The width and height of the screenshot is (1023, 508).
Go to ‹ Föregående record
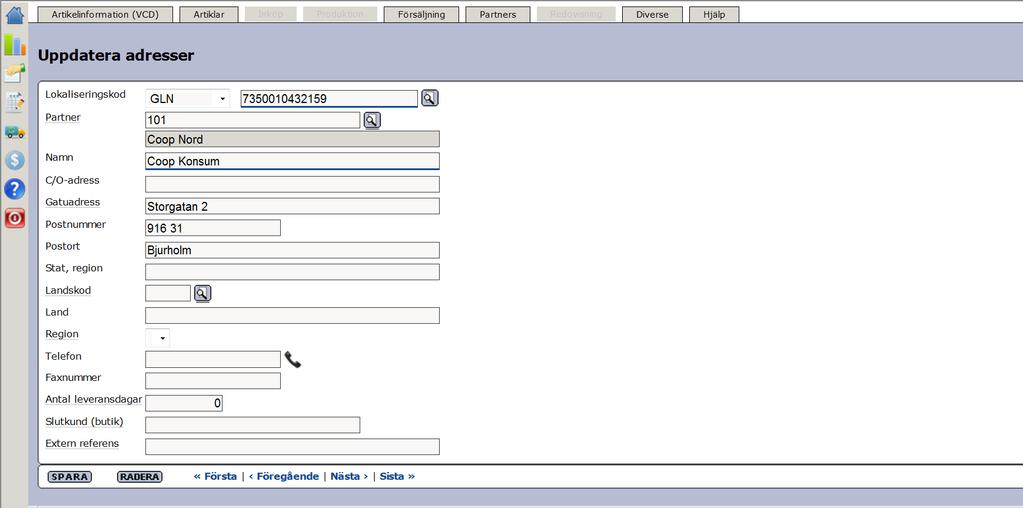pyautogui.click(x=284, y=476)
